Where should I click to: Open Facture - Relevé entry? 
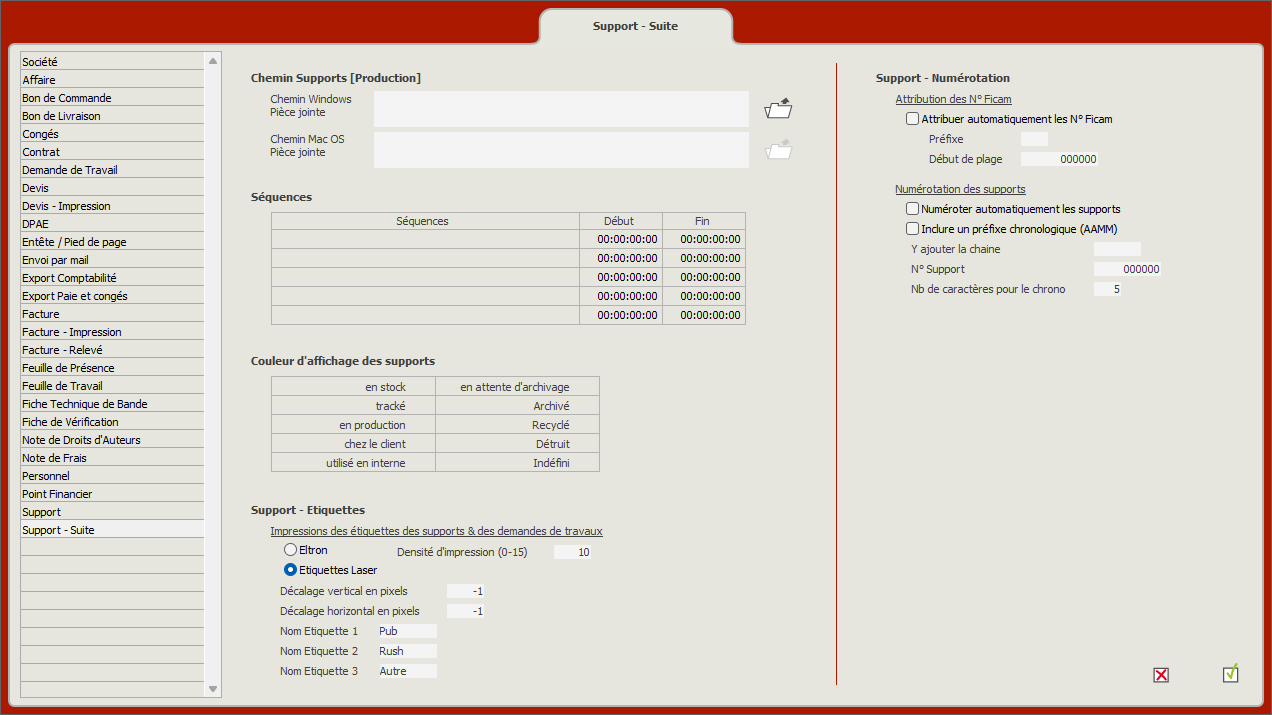tap(112, 350)
